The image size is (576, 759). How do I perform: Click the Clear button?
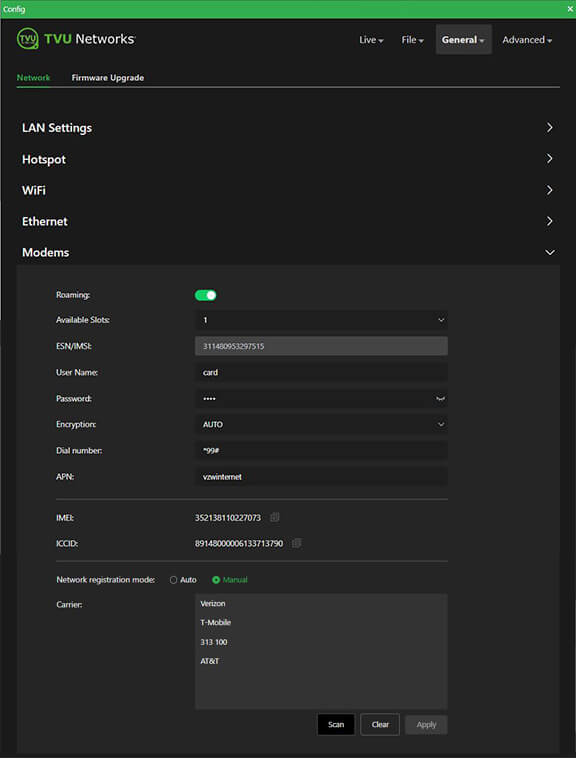pos(380,724)
